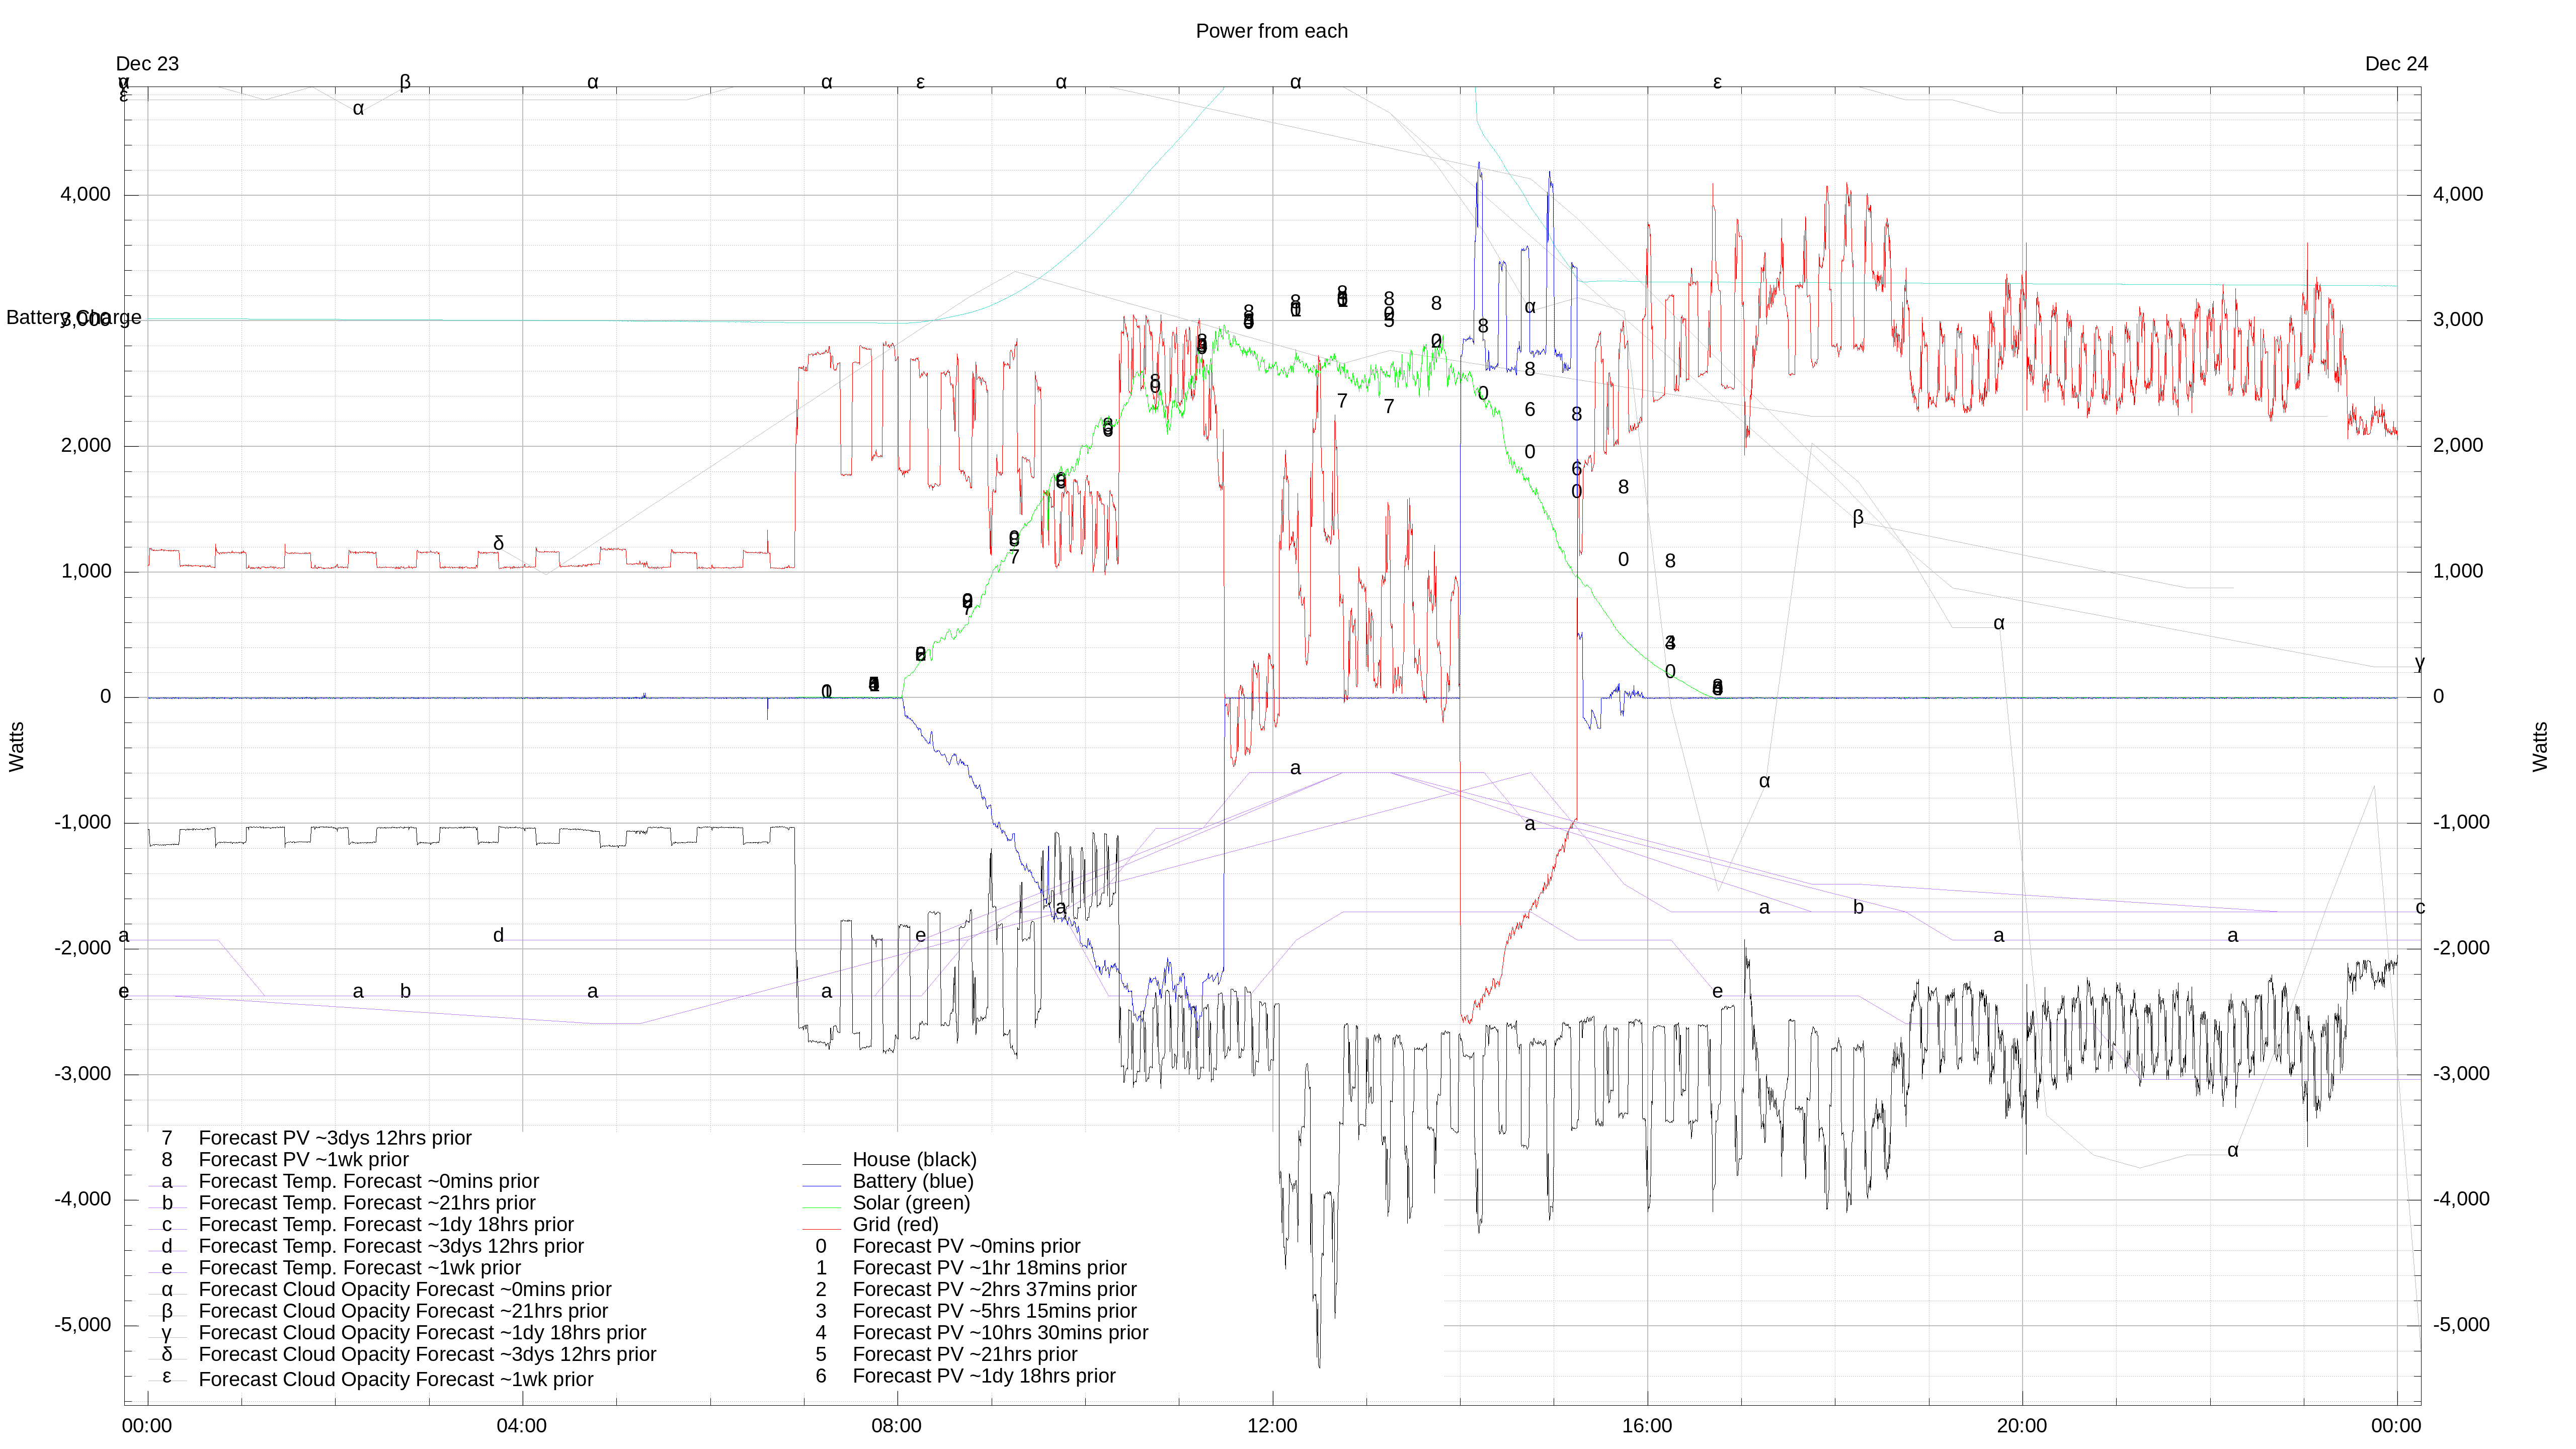2576x1449 pixels.
Task: Pick "Forecast Cloud Opacity Forecast ~21hrs prior" entry
Action: click(403, 1311)
